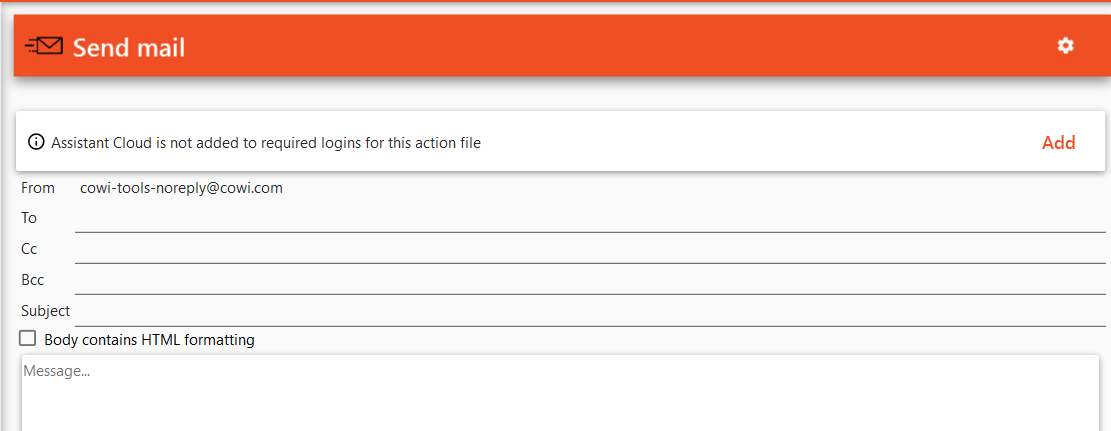Click the cowi-tools-noreply@cowi.com sender address
This screenshot has width=1111, height=431.
click(181, 188)
